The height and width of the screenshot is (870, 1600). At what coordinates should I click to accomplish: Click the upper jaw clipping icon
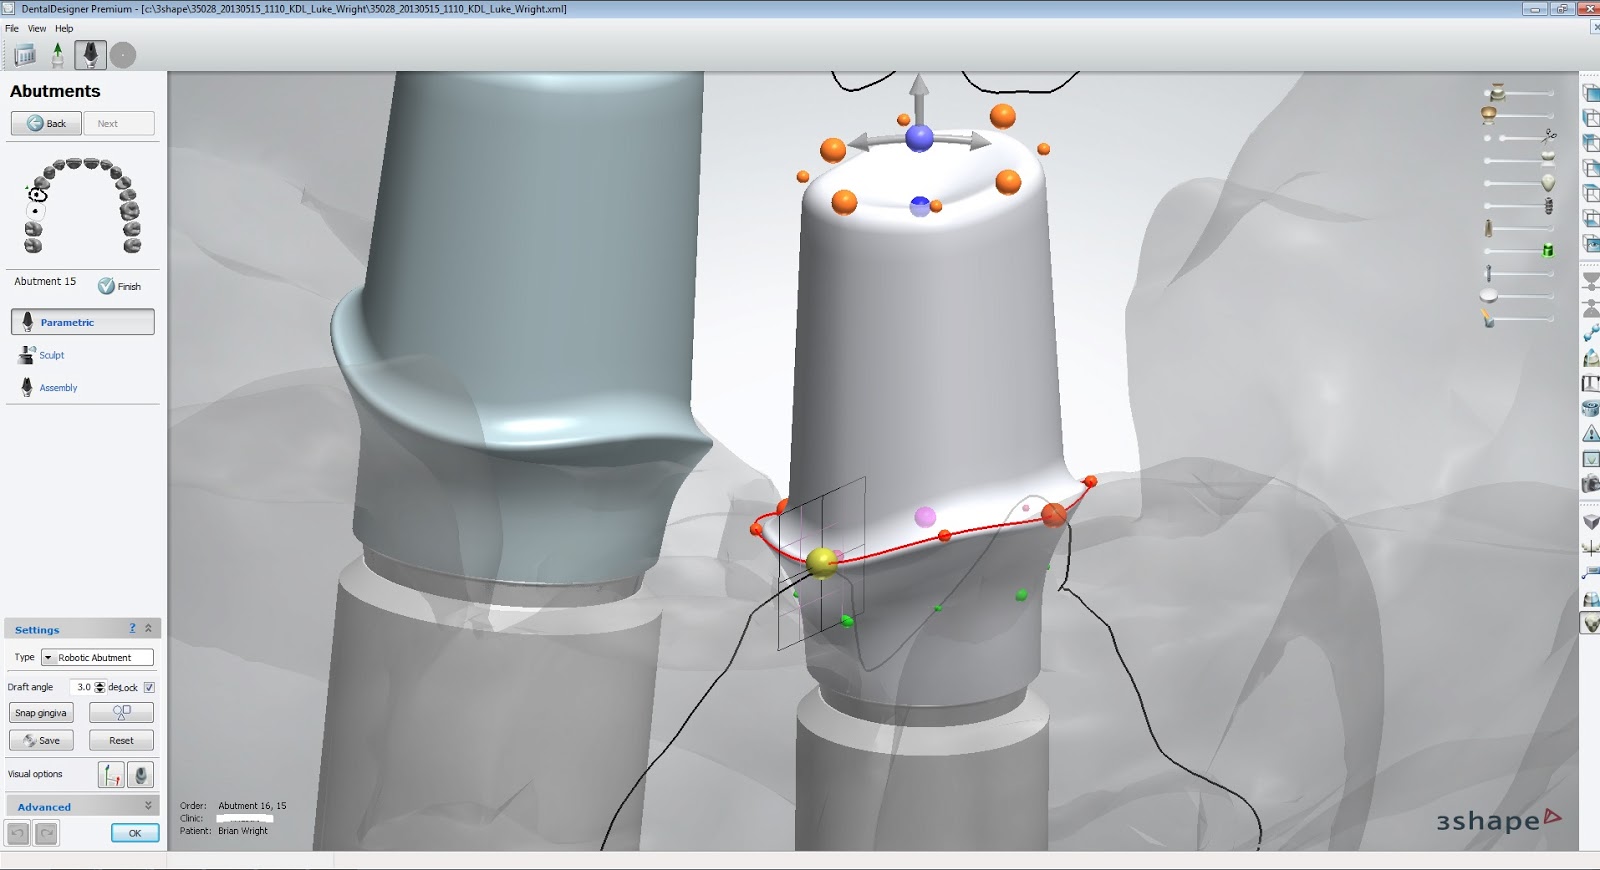(x=1591, y=282)
